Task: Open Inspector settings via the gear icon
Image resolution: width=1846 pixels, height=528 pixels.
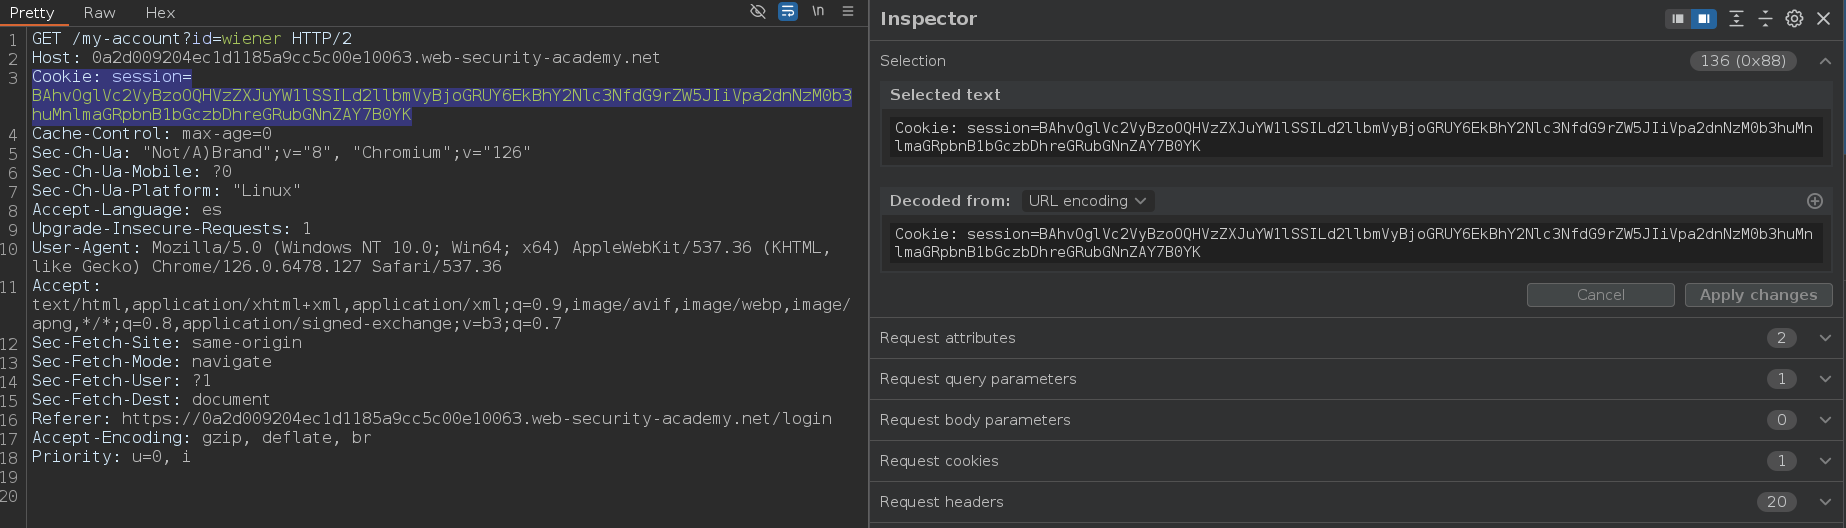Action: pos(1795,19)
